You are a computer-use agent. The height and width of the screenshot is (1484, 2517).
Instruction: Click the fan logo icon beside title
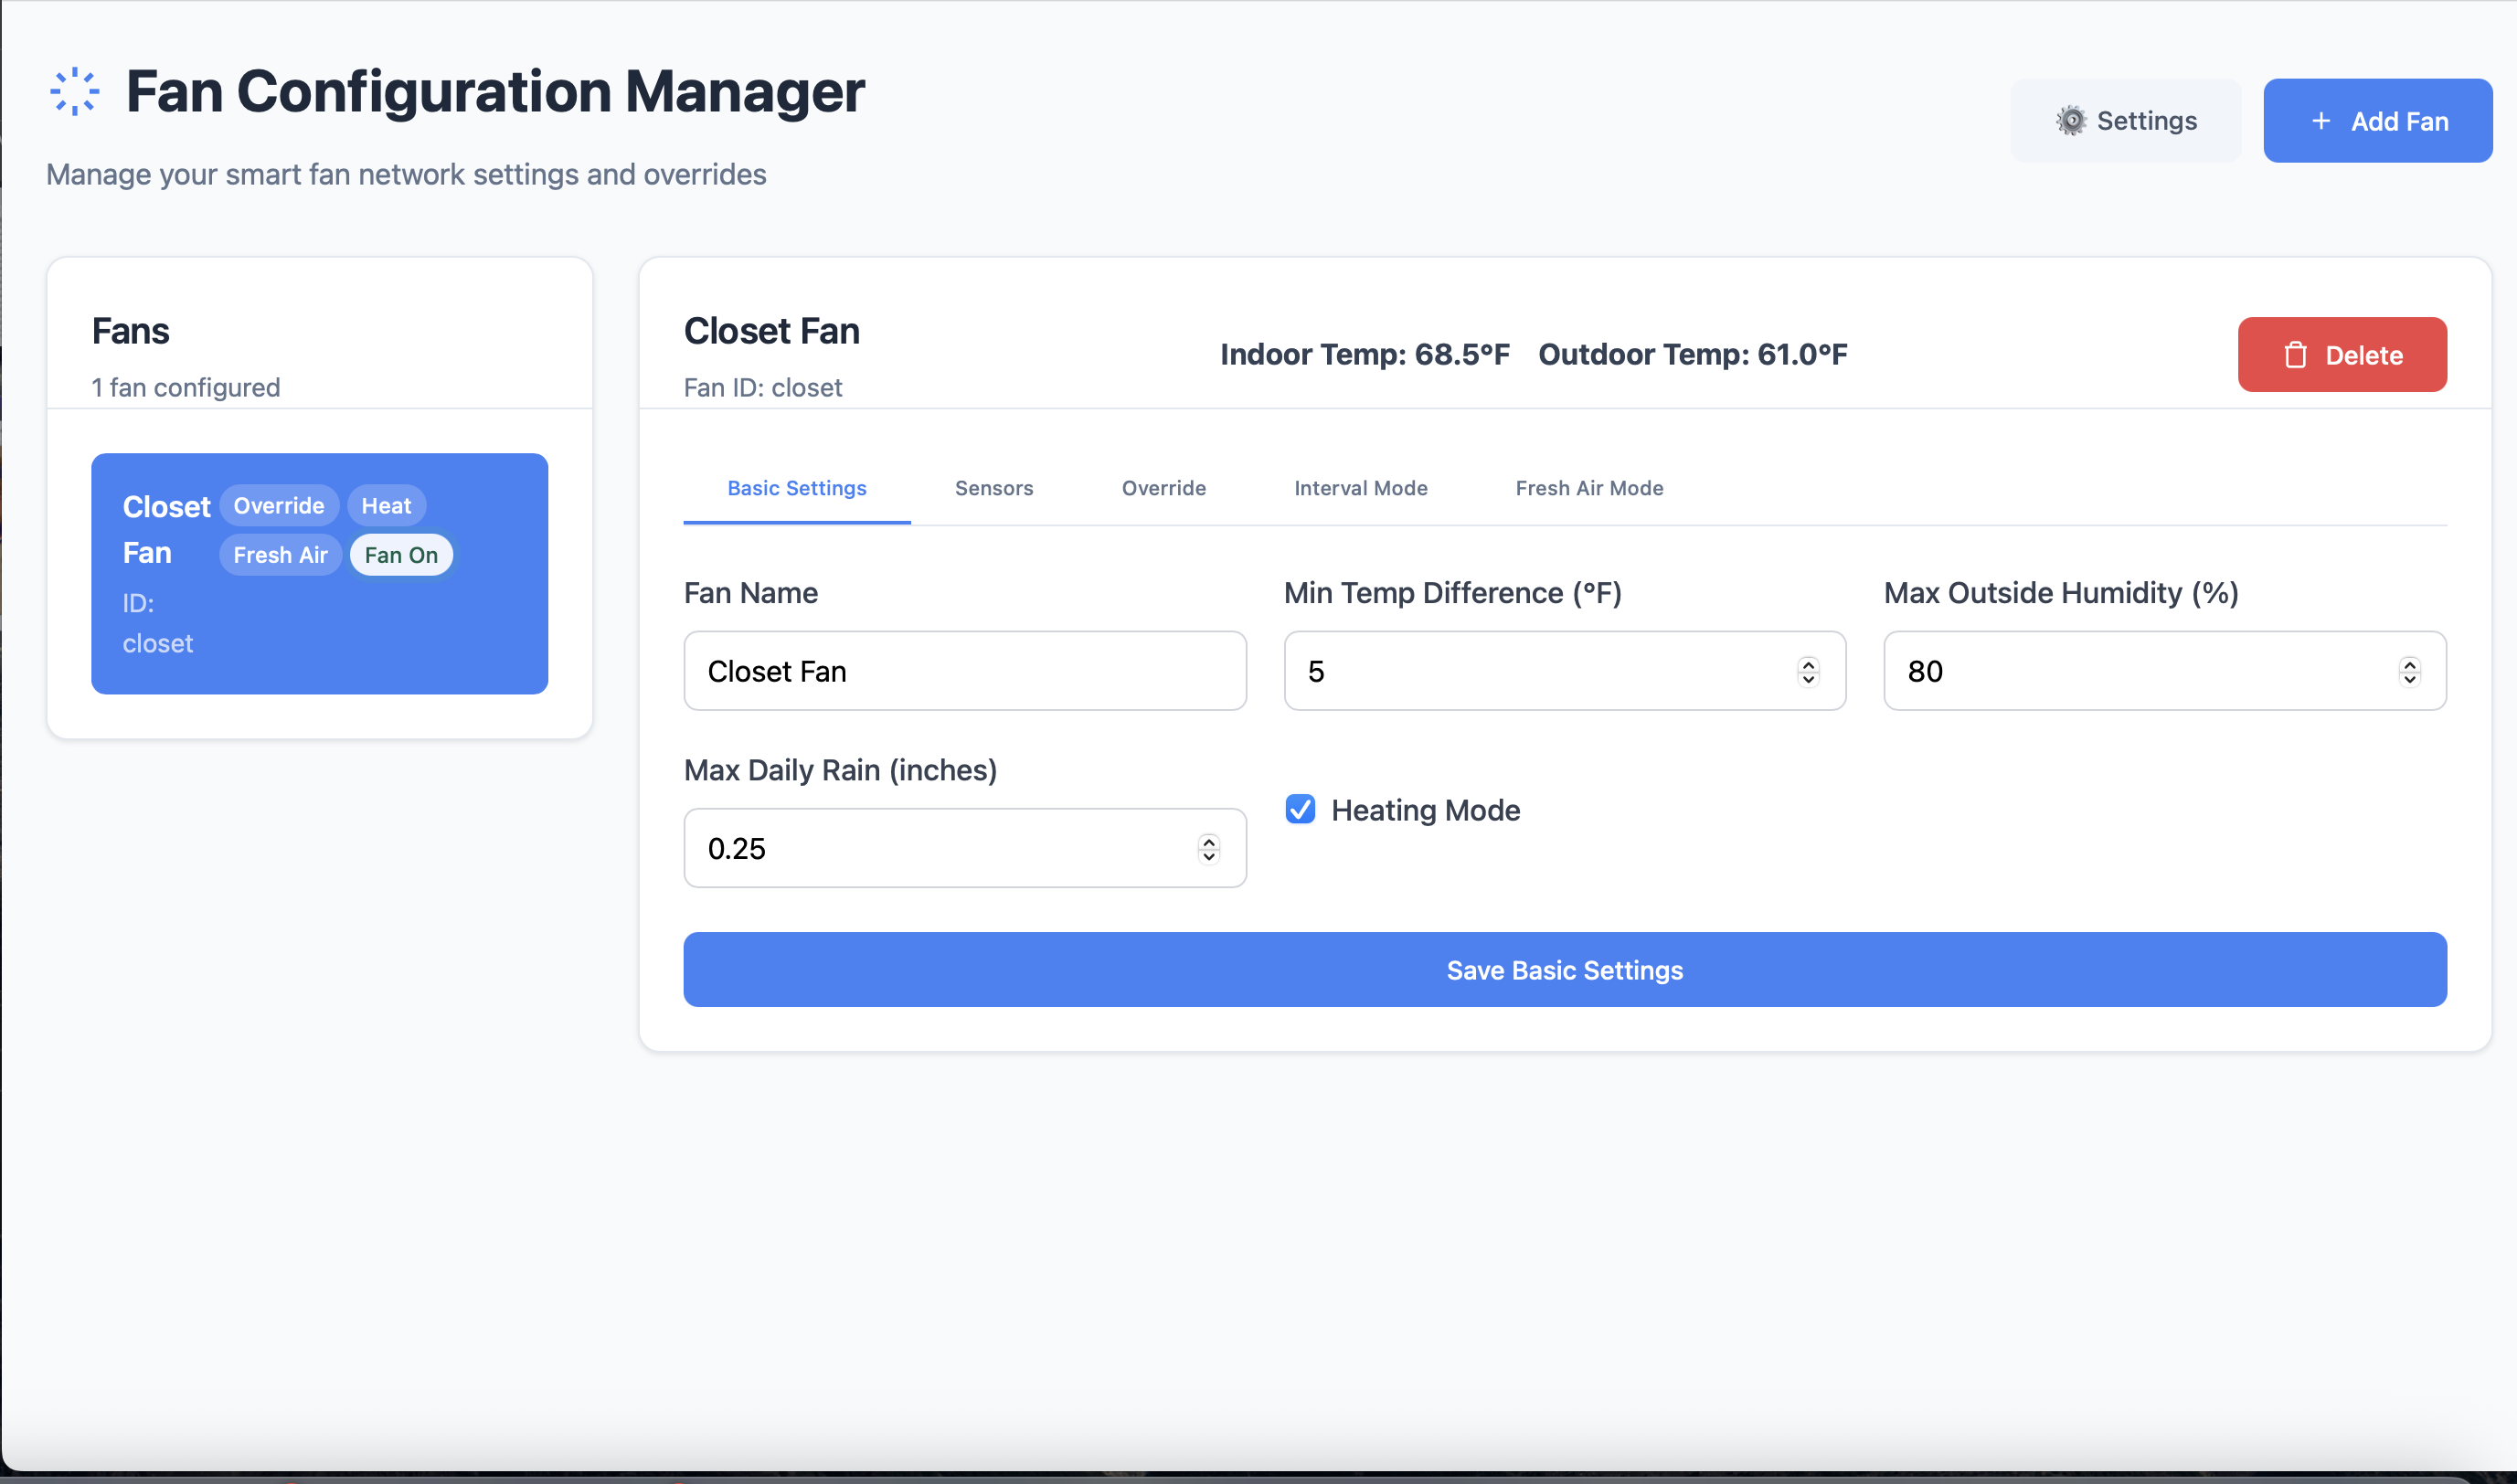(75, 92)
